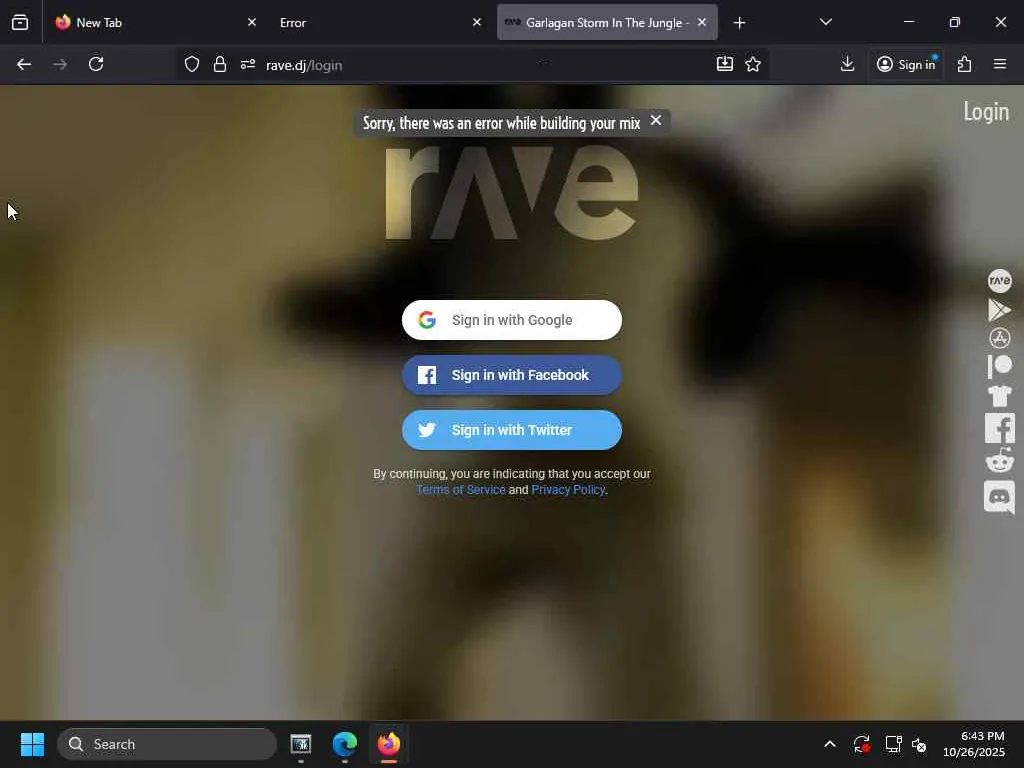This screenshot has height=768, width=1024.
Task: Close the Error tab
Action: (477, 22)
